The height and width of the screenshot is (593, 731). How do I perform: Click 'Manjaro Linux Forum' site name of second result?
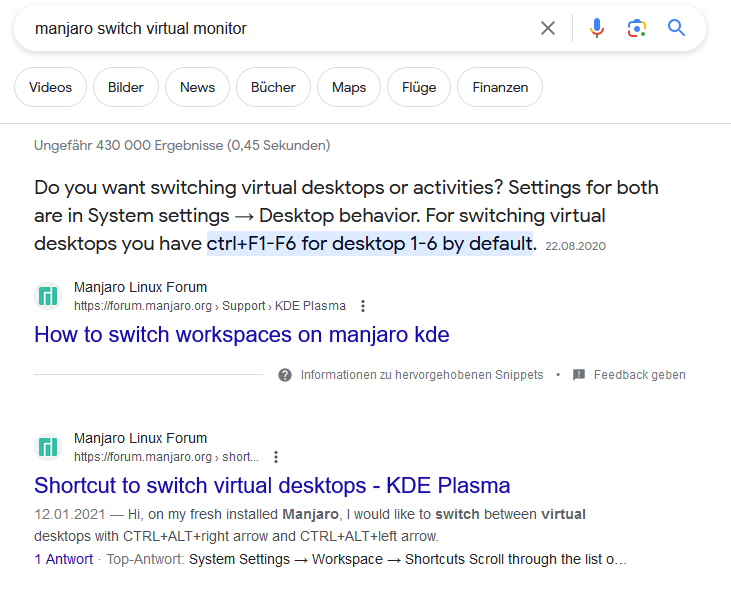(x=140, y=438)
